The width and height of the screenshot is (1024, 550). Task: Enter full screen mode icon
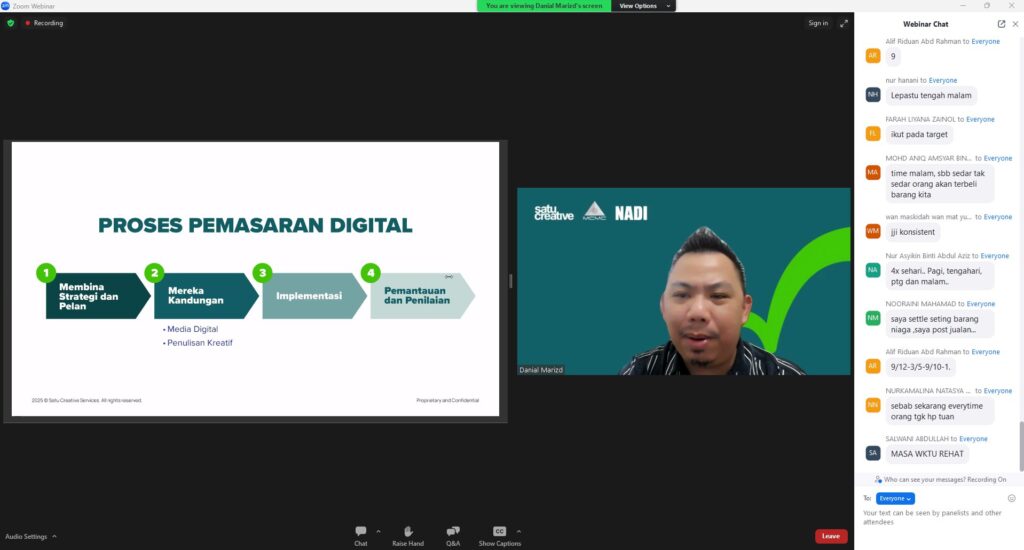coord(843,23)
